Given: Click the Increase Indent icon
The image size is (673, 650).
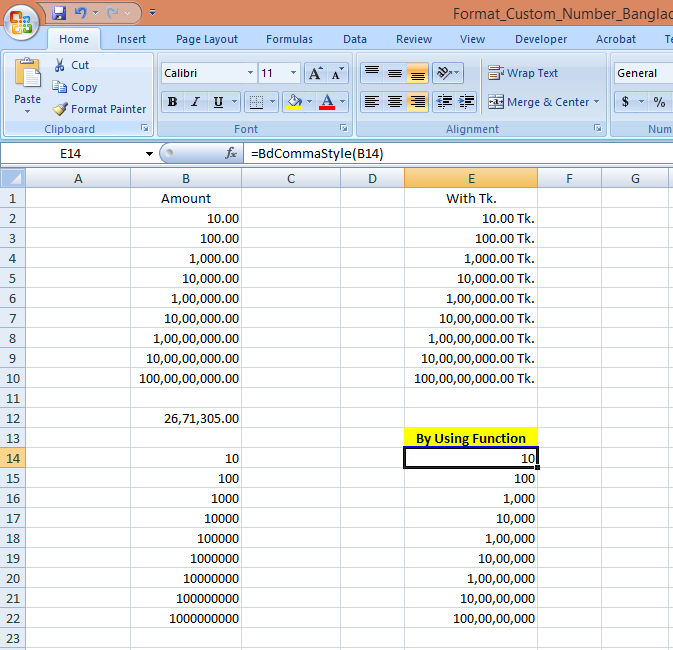Looking at the screenshot, I should tap(465, 102).
